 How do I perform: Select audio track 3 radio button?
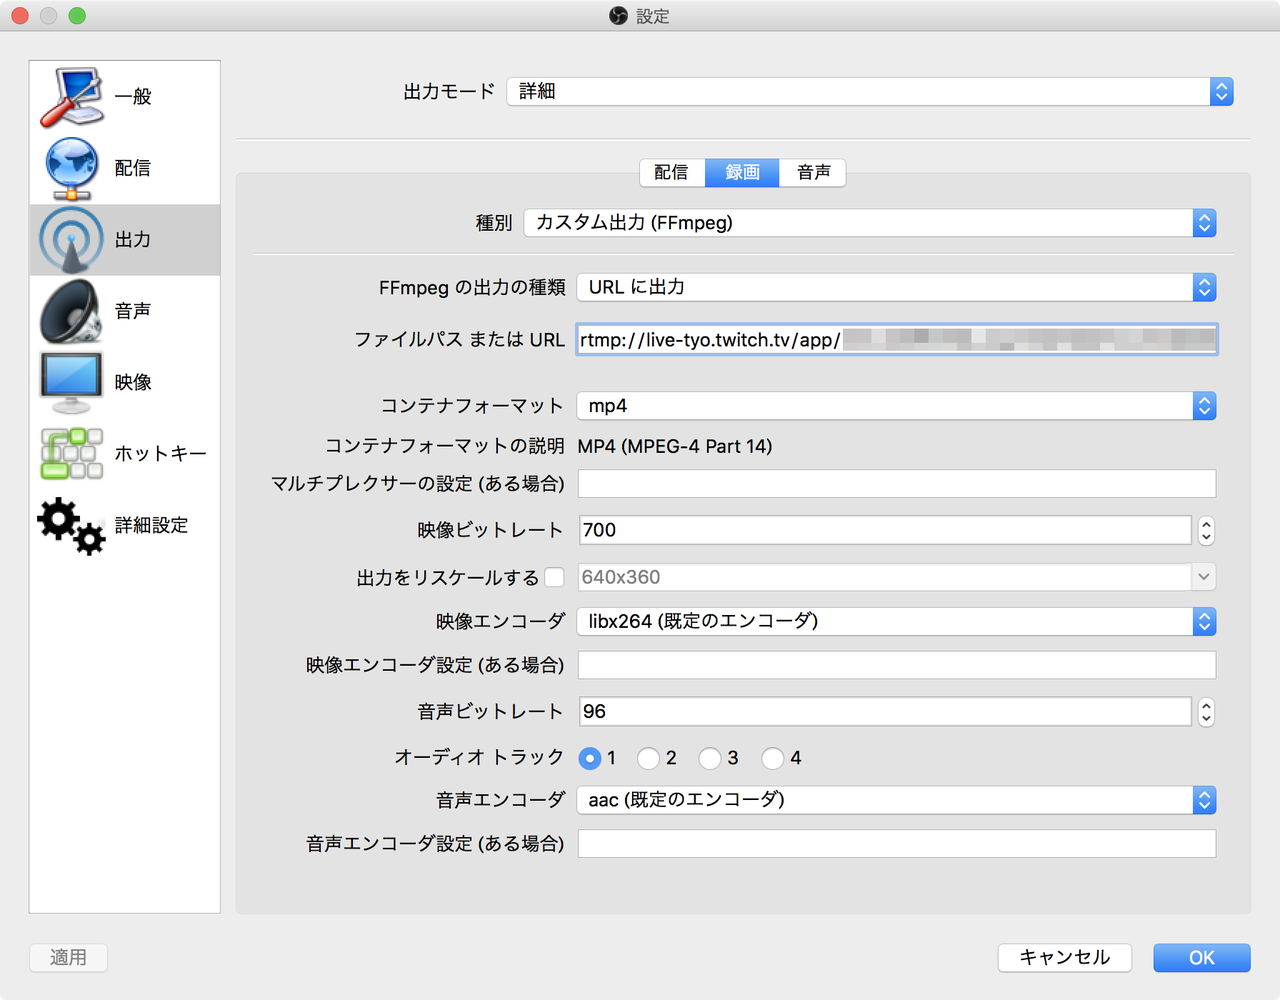coord(710,758)
